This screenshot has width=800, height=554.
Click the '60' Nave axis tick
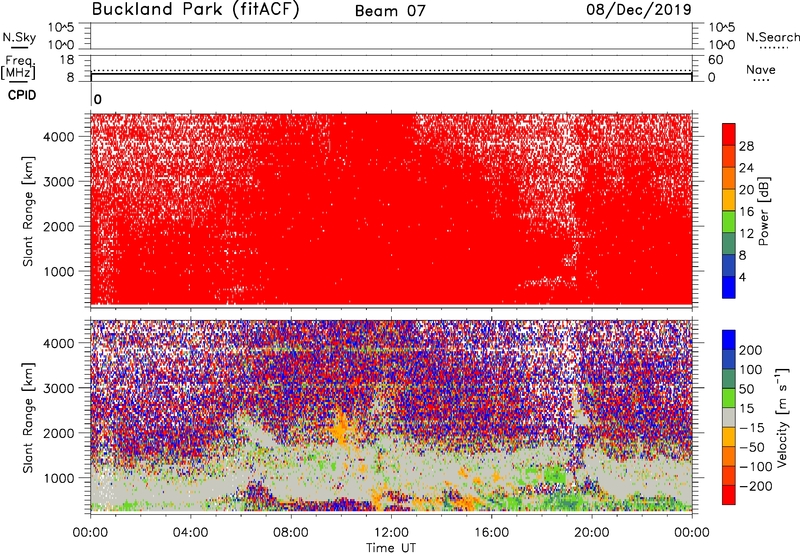(x=716, y=60)
